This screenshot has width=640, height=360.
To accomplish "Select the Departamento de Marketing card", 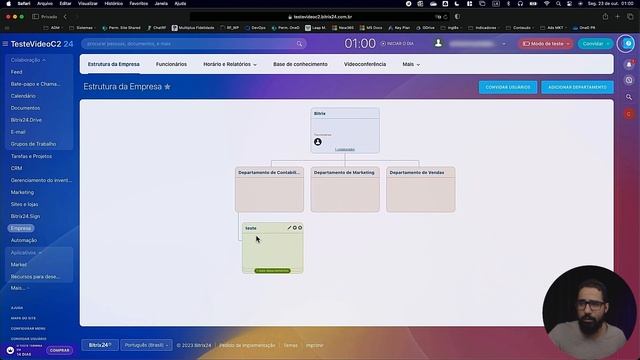I will coord(345,189).
